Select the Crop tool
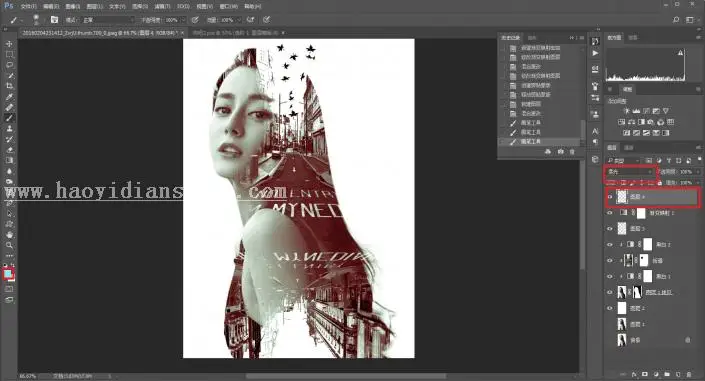Screen dimensions: 705x381 [9, 86]
